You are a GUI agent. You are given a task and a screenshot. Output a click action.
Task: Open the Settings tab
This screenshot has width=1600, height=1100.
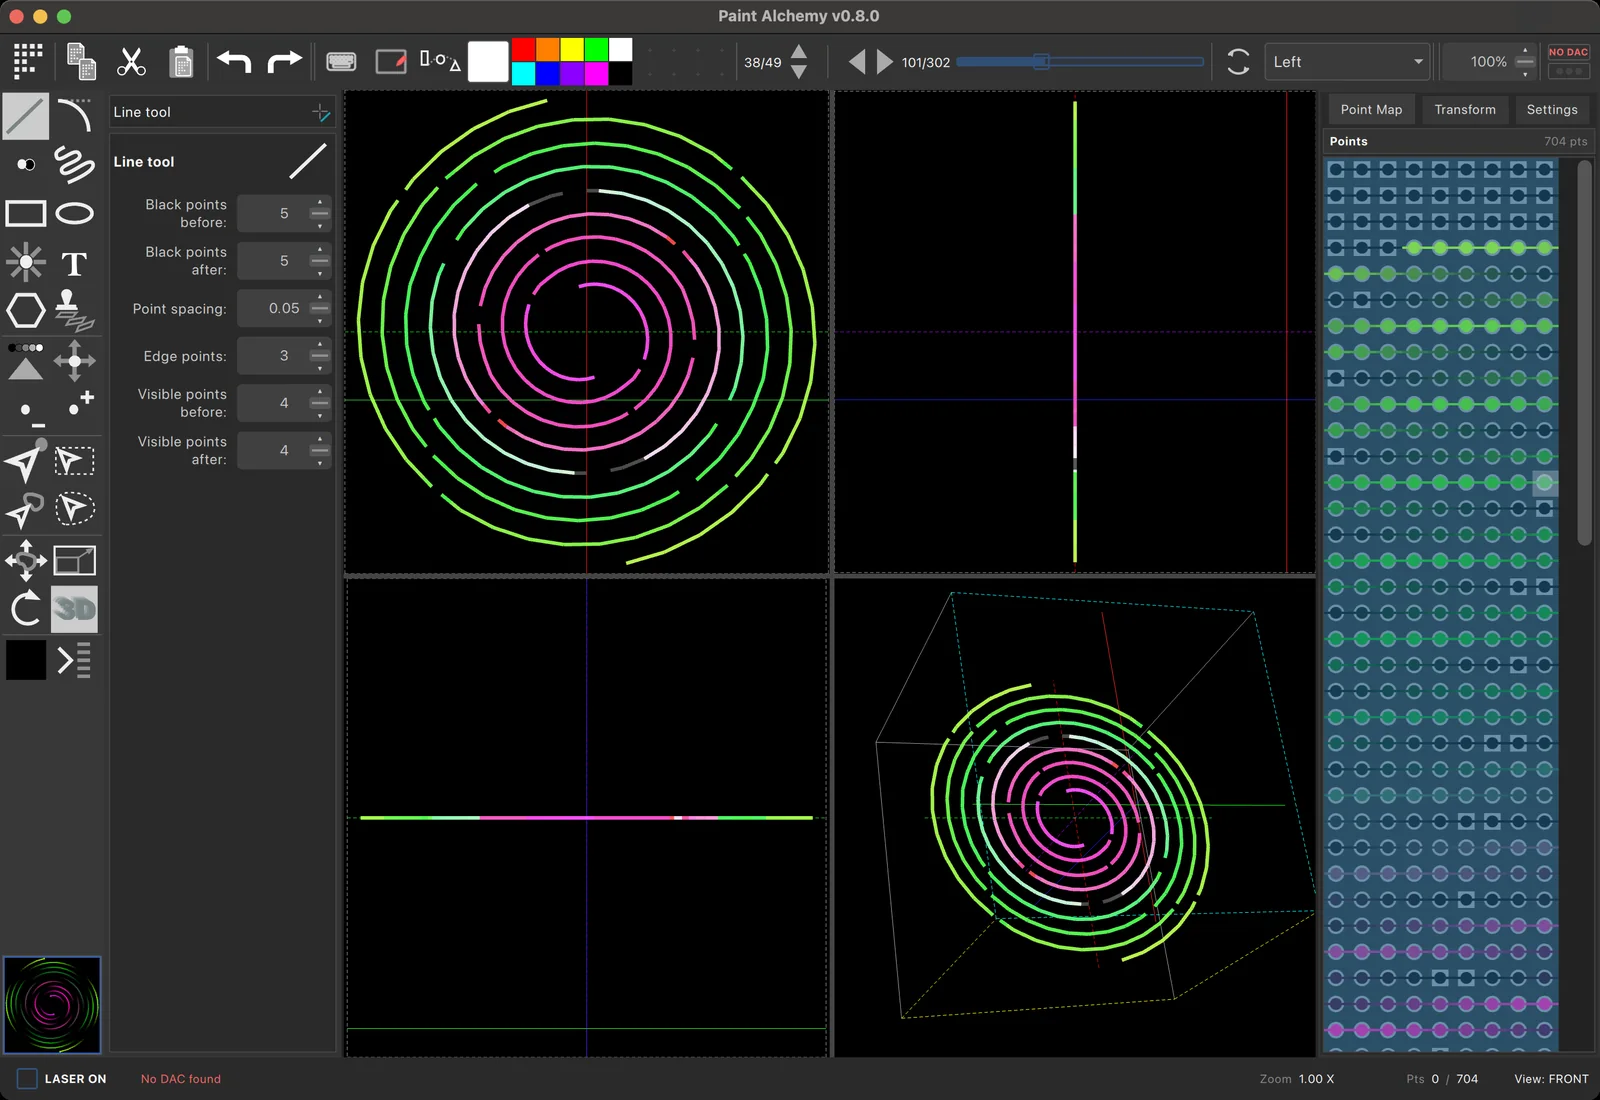(1552, 110)
